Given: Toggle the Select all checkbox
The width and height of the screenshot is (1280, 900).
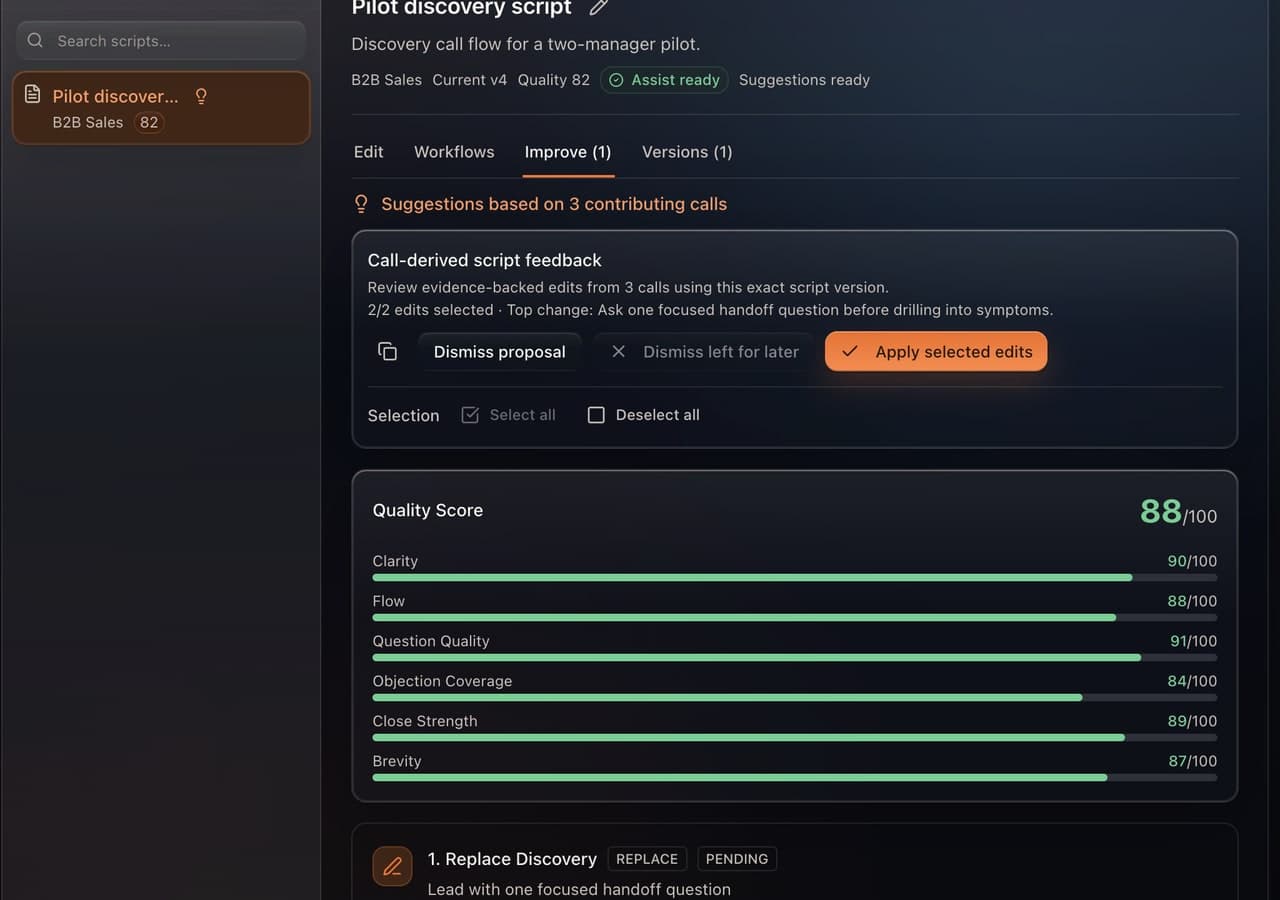Looking at the screenshot, I should (x=470, y=415).
